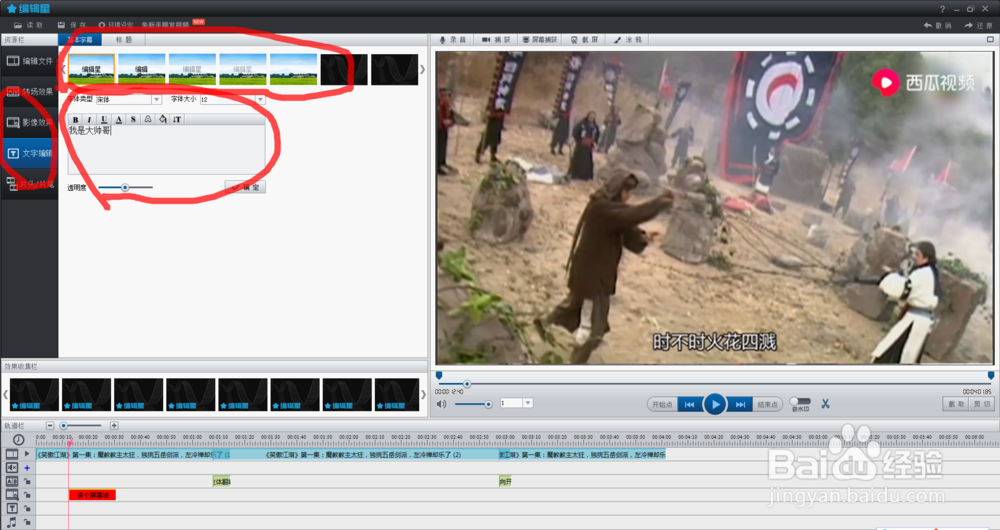Image resolution: width=1000 pixels, height=530 pixels.
Task: Zoom out timeline with minus button
Action: [x=50, y=425]
